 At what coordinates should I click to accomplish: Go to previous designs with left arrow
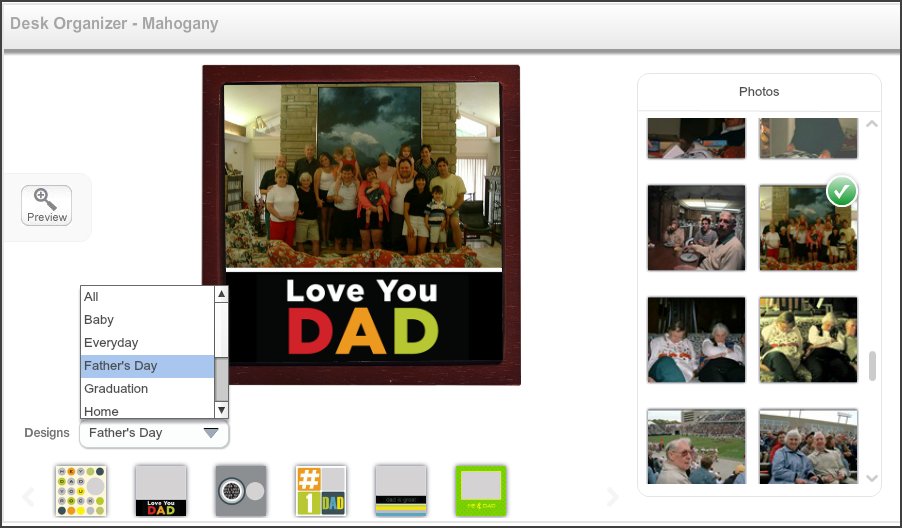[x=29, y=496]
